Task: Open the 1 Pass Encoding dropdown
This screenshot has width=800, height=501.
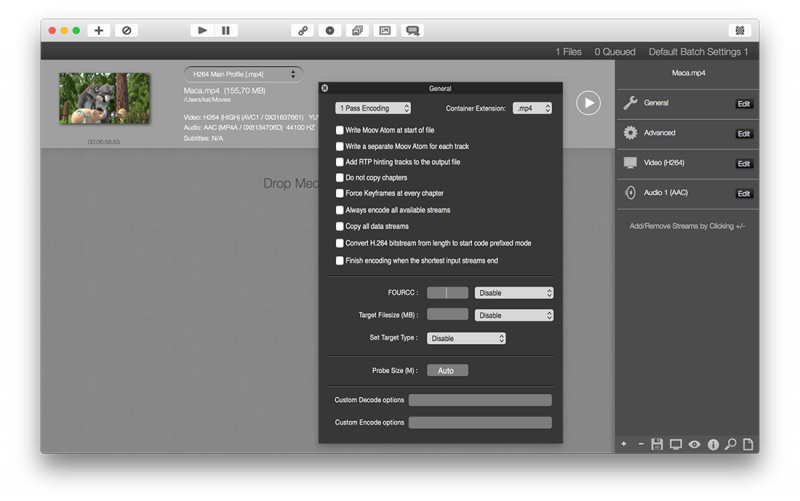Action: point(373,108)
